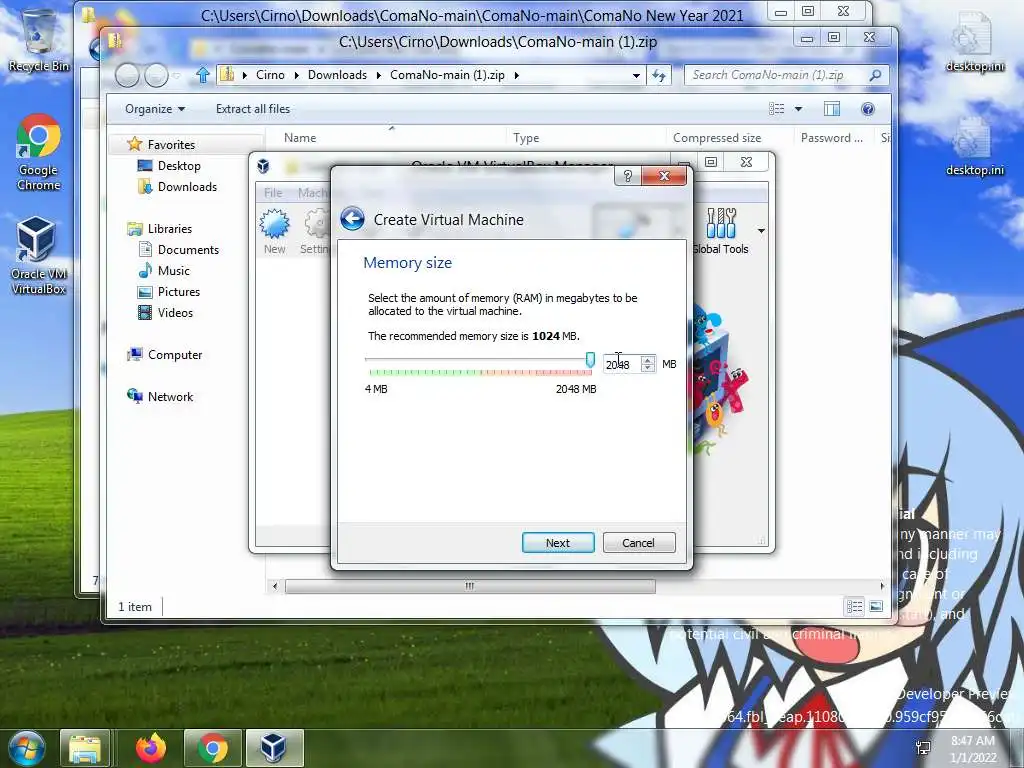Open Desktop in navigation pane

tap(179, 166)
